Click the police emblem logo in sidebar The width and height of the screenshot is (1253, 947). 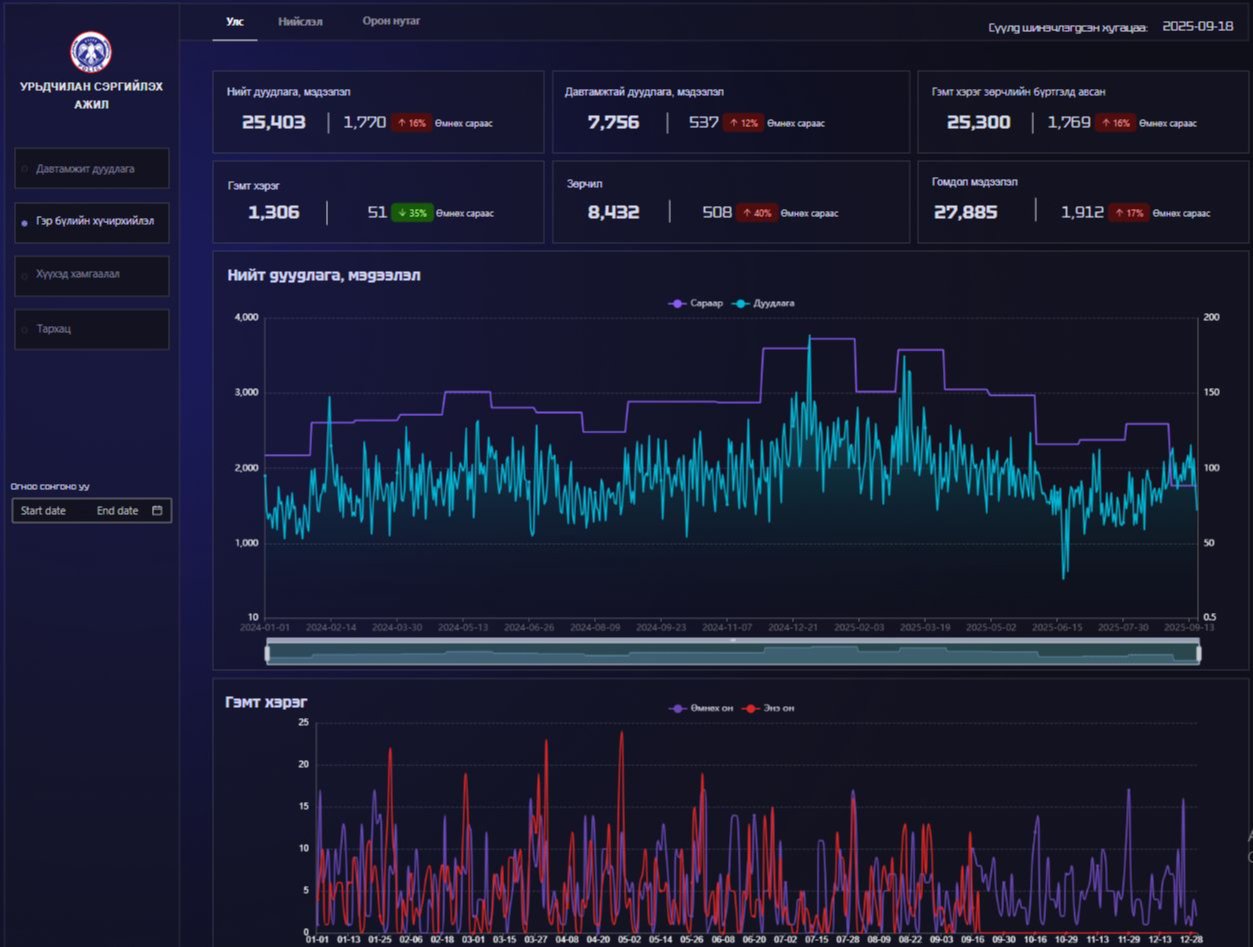[x=91, y=52]
